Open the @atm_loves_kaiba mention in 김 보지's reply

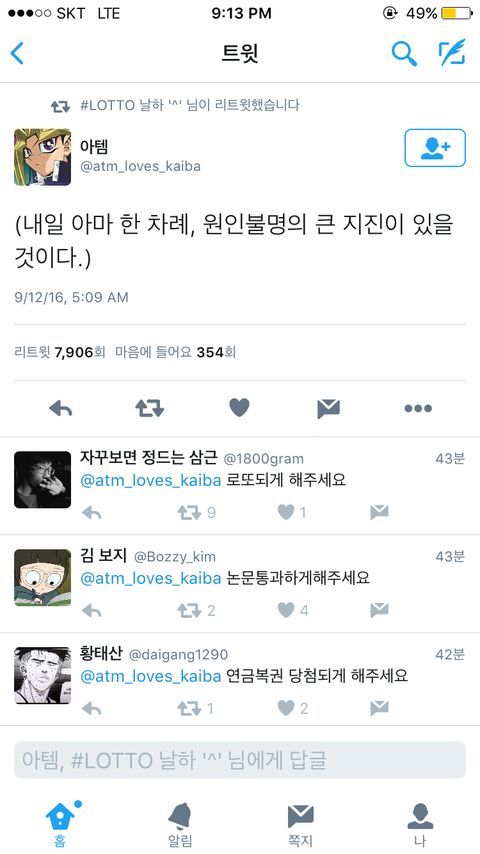click(150, 578)
